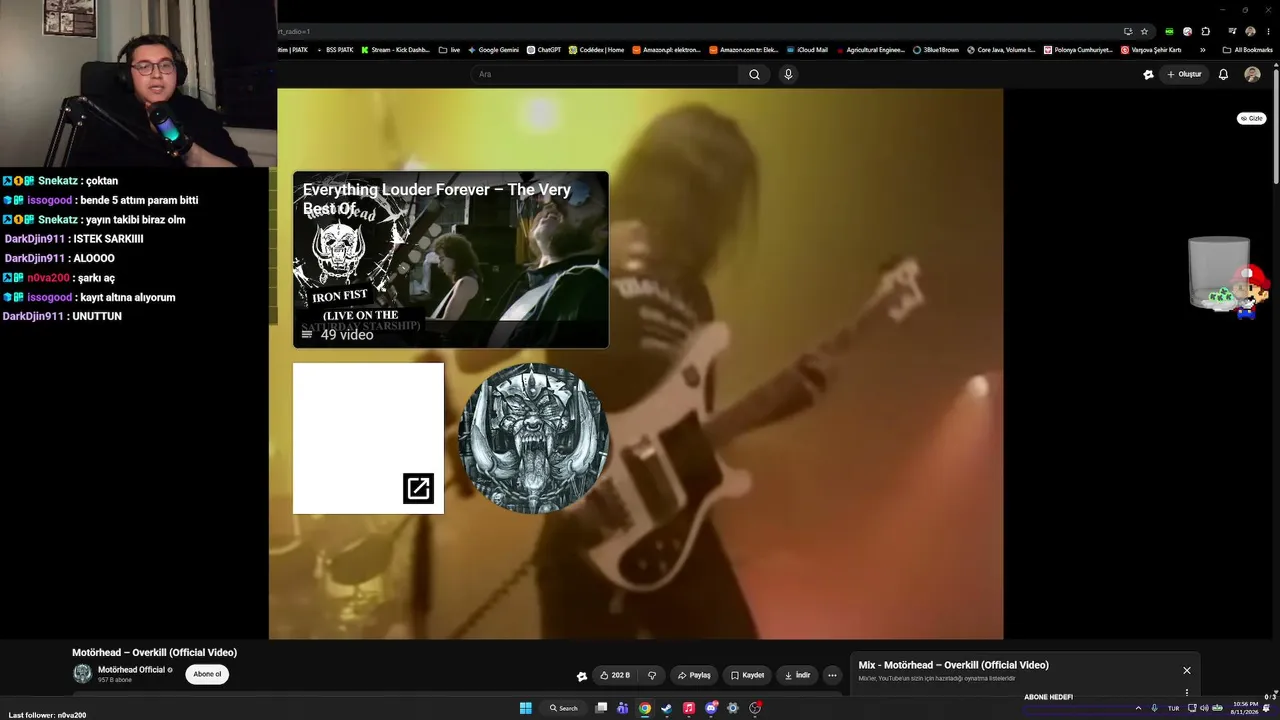Open the Mix panel three-dot options
The image size is (1280, 720).
point(1187,692)
